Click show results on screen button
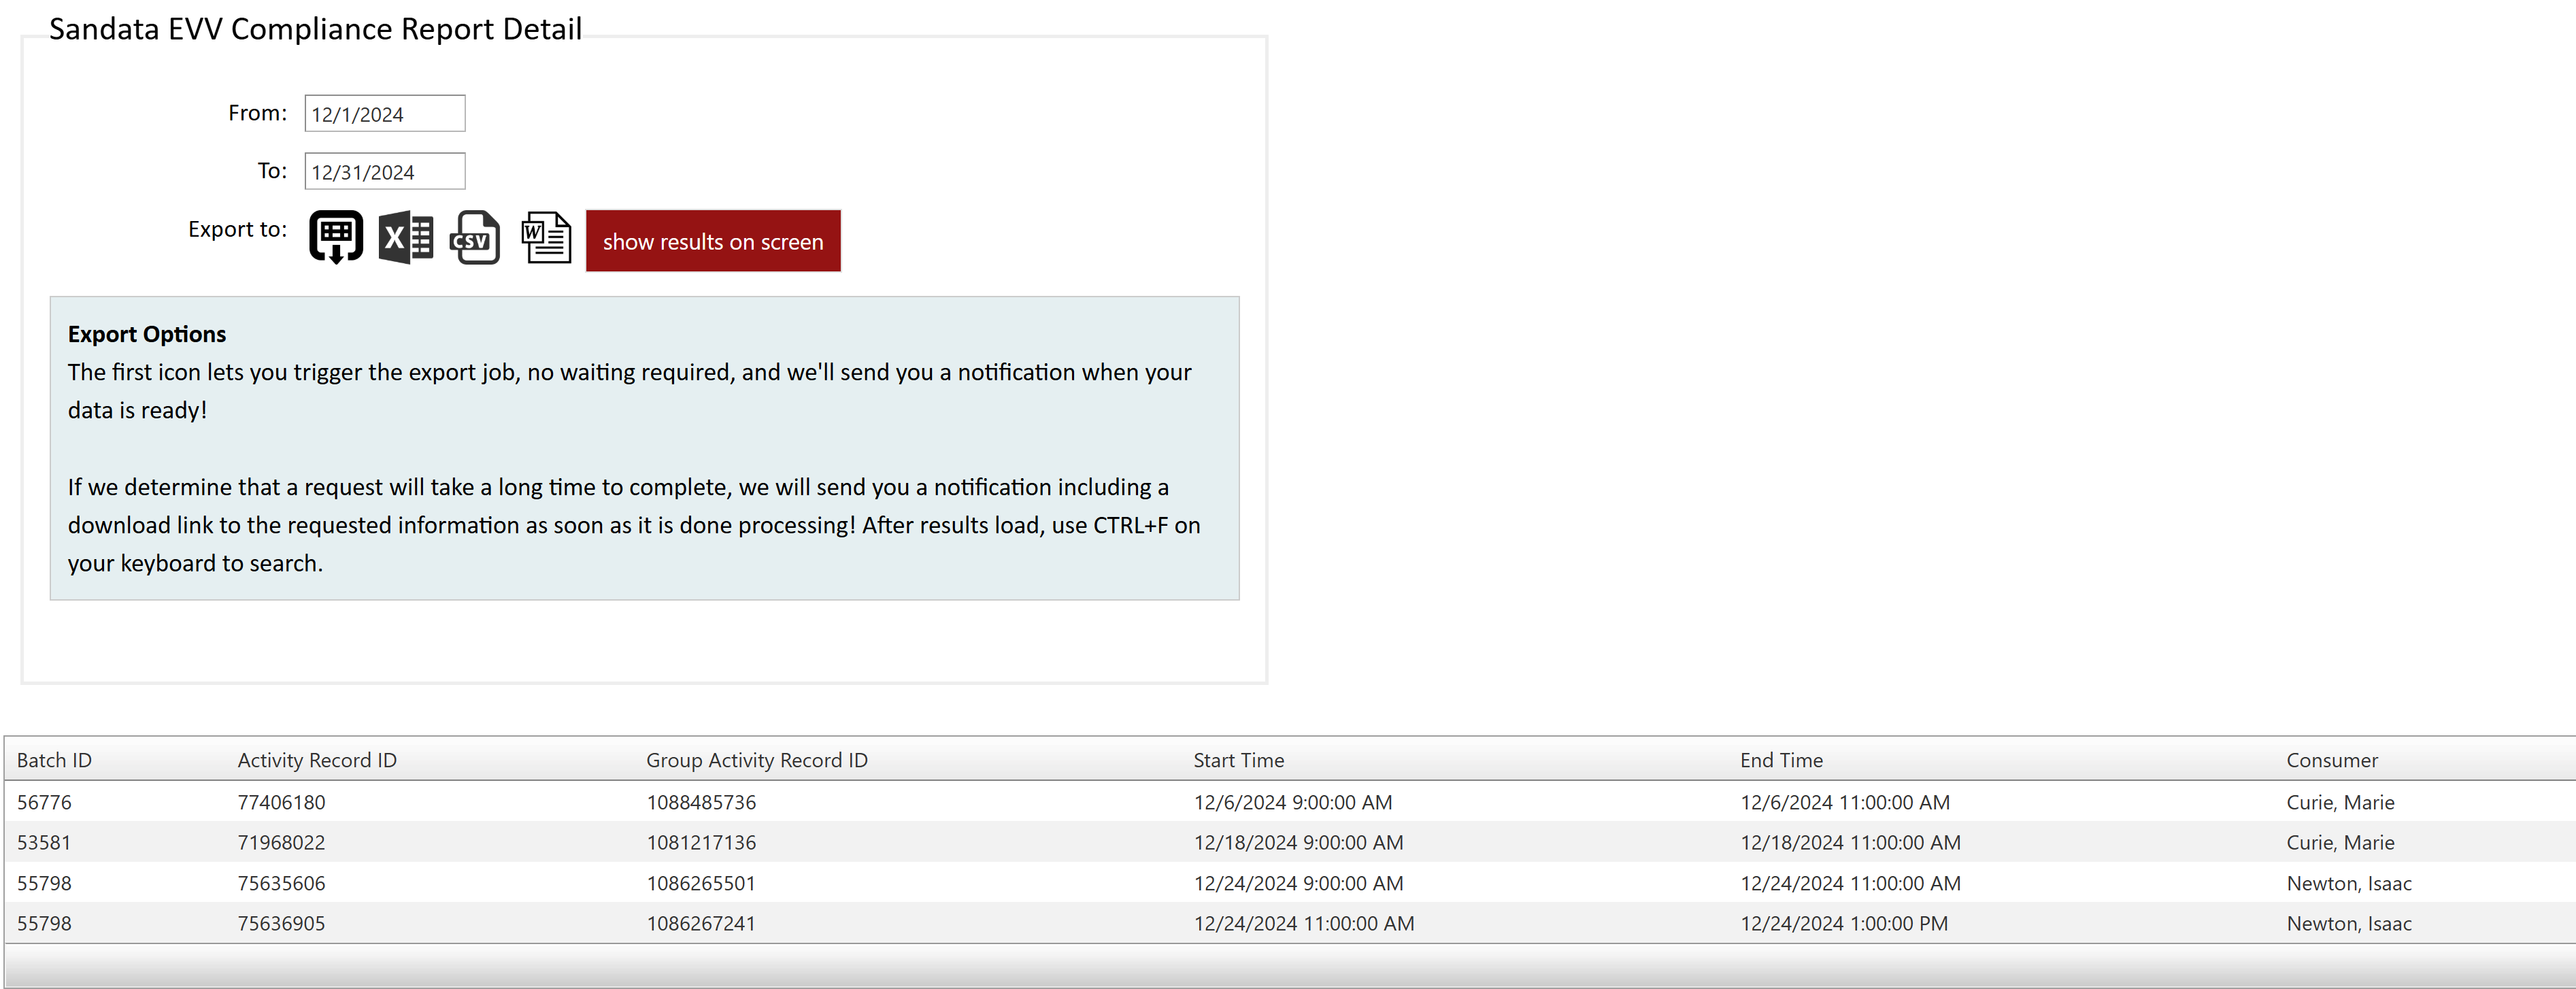 pyautogui.click(x=713, y=241)
